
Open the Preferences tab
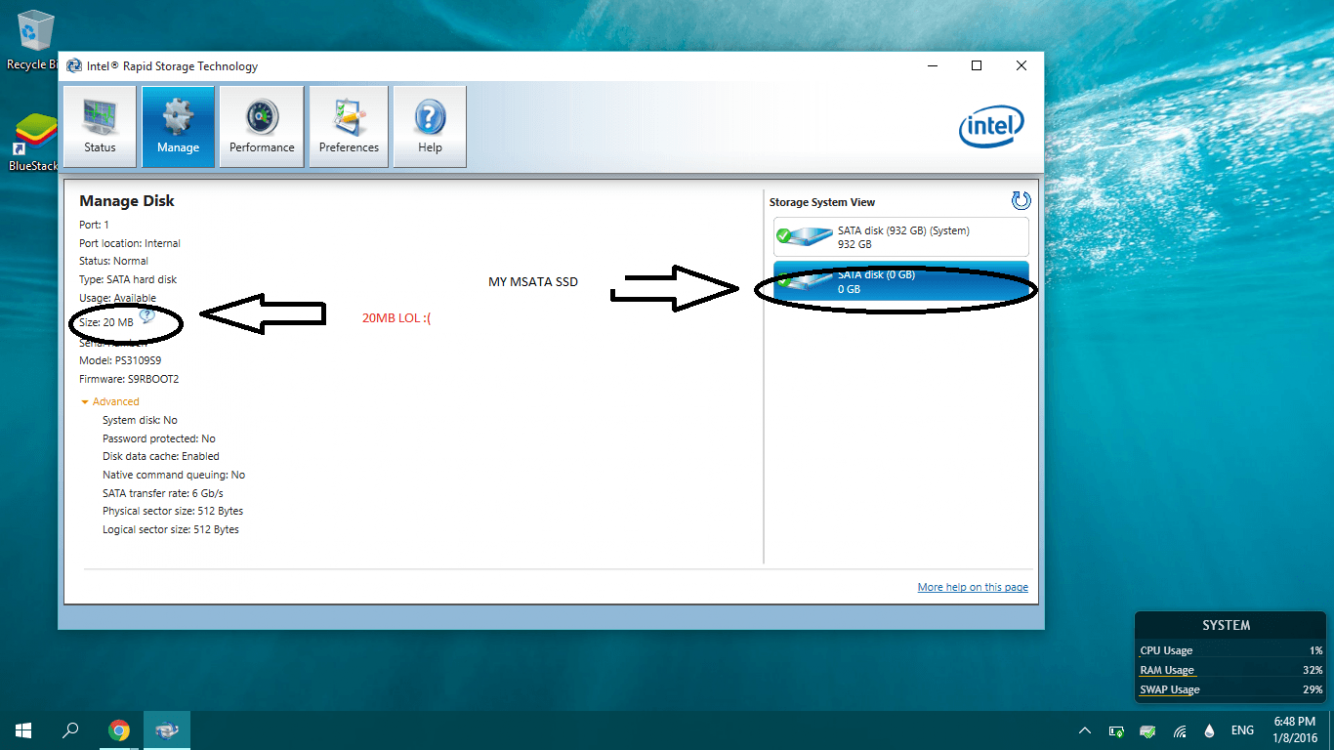[x=349, y=126]
